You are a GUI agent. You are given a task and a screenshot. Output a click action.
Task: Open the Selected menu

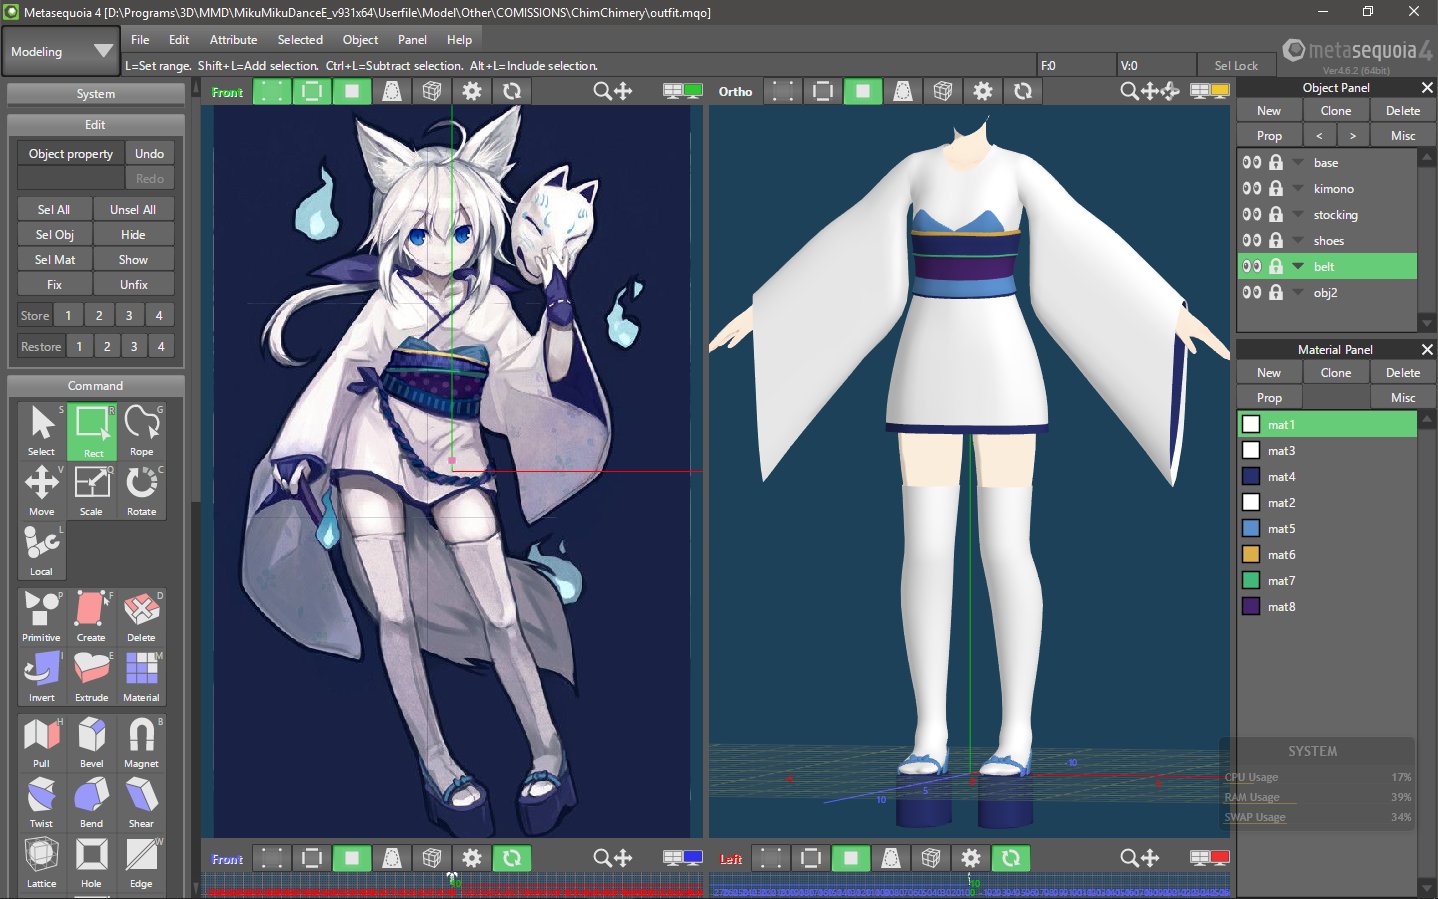[x=300, y=40]
